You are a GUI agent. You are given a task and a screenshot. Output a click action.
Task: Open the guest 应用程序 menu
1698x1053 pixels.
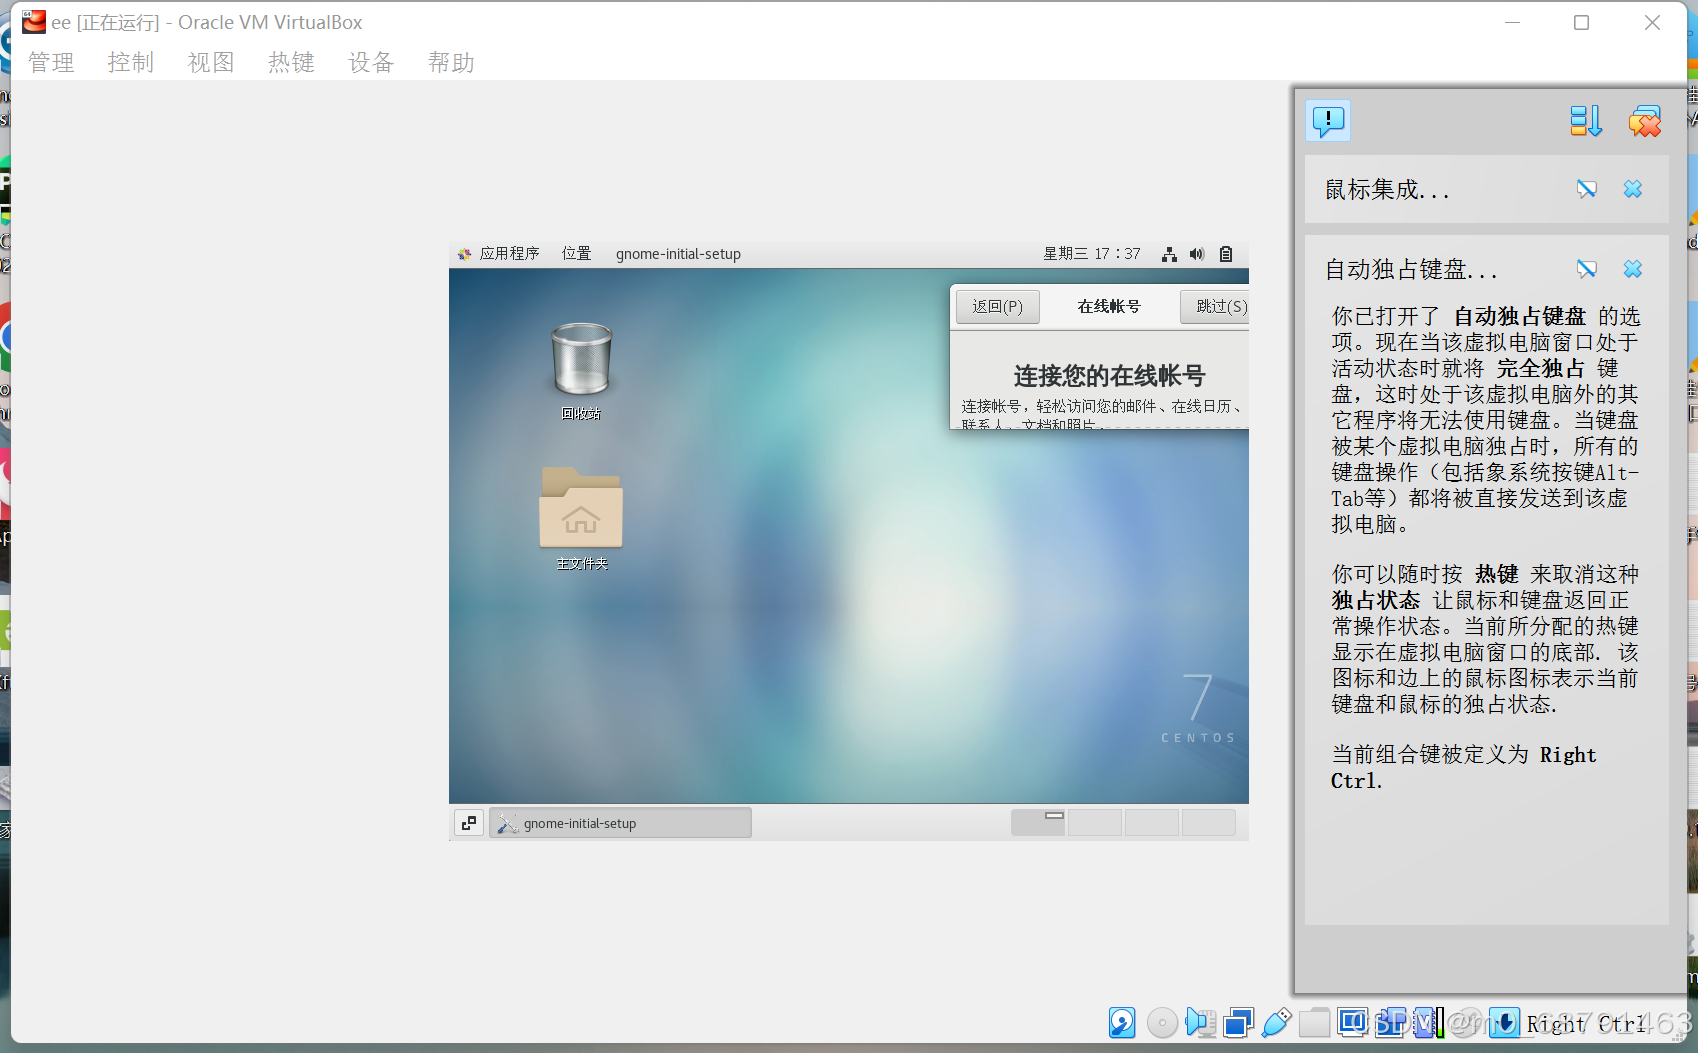pos(499,254)
